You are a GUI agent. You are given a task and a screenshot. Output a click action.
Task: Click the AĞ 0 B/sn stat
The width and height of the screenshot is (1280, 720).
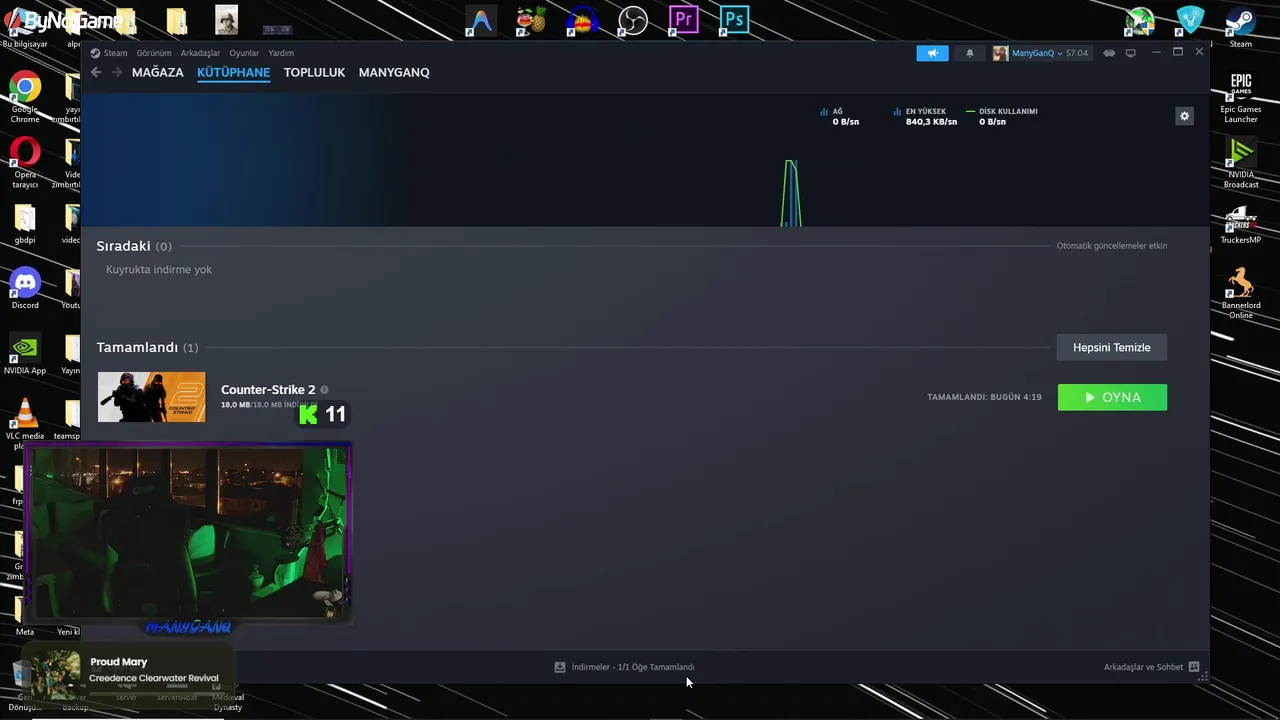click(x=840, y=116)
